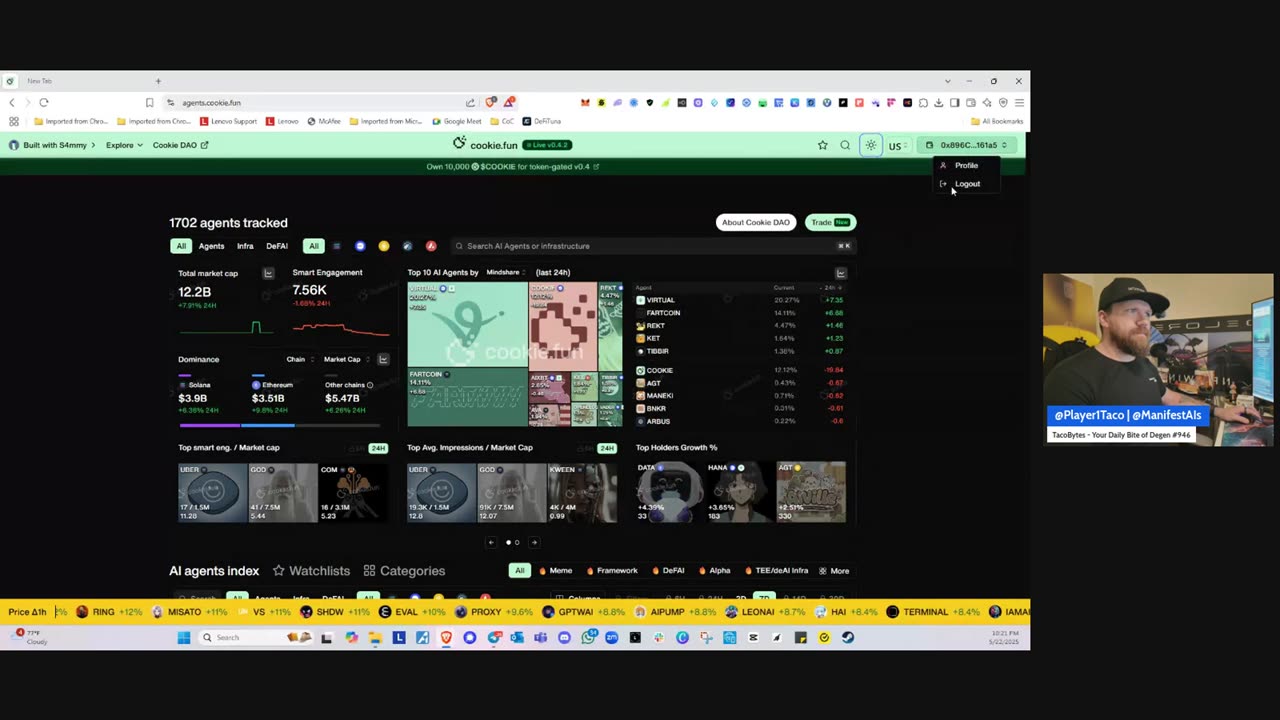Click the Live v0.4.2 status badge
1280x720 pixels.
pos(547,145)
